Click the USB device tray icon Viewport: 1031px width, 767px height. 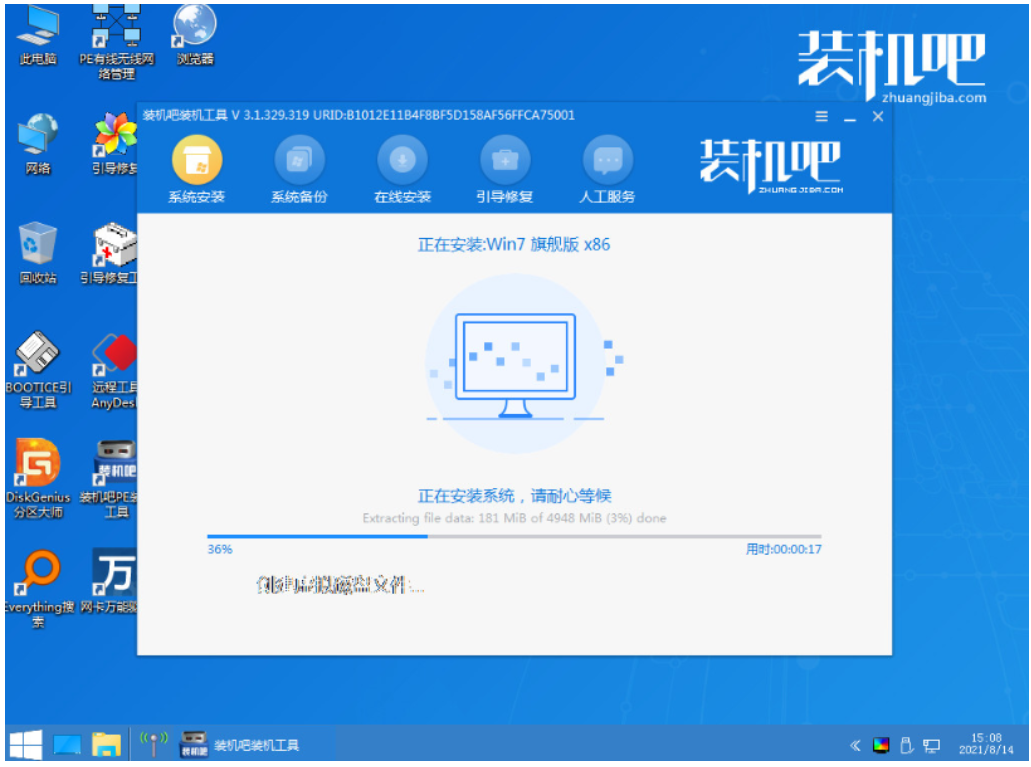tap(906, 745)
